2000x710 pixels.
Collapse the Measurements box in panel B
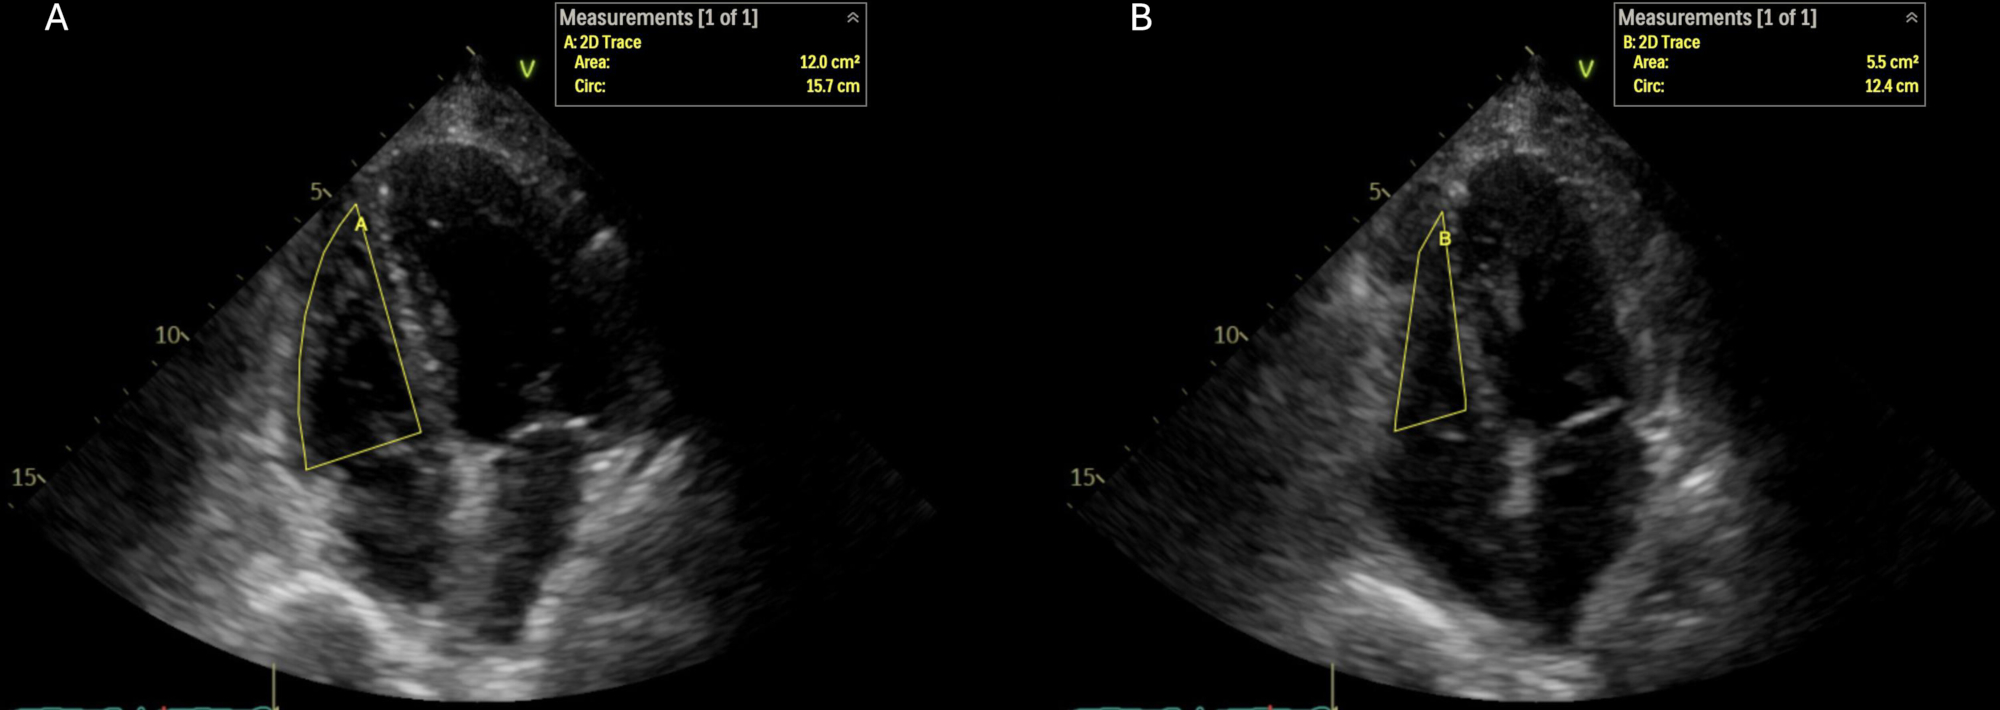[1911, 18]
